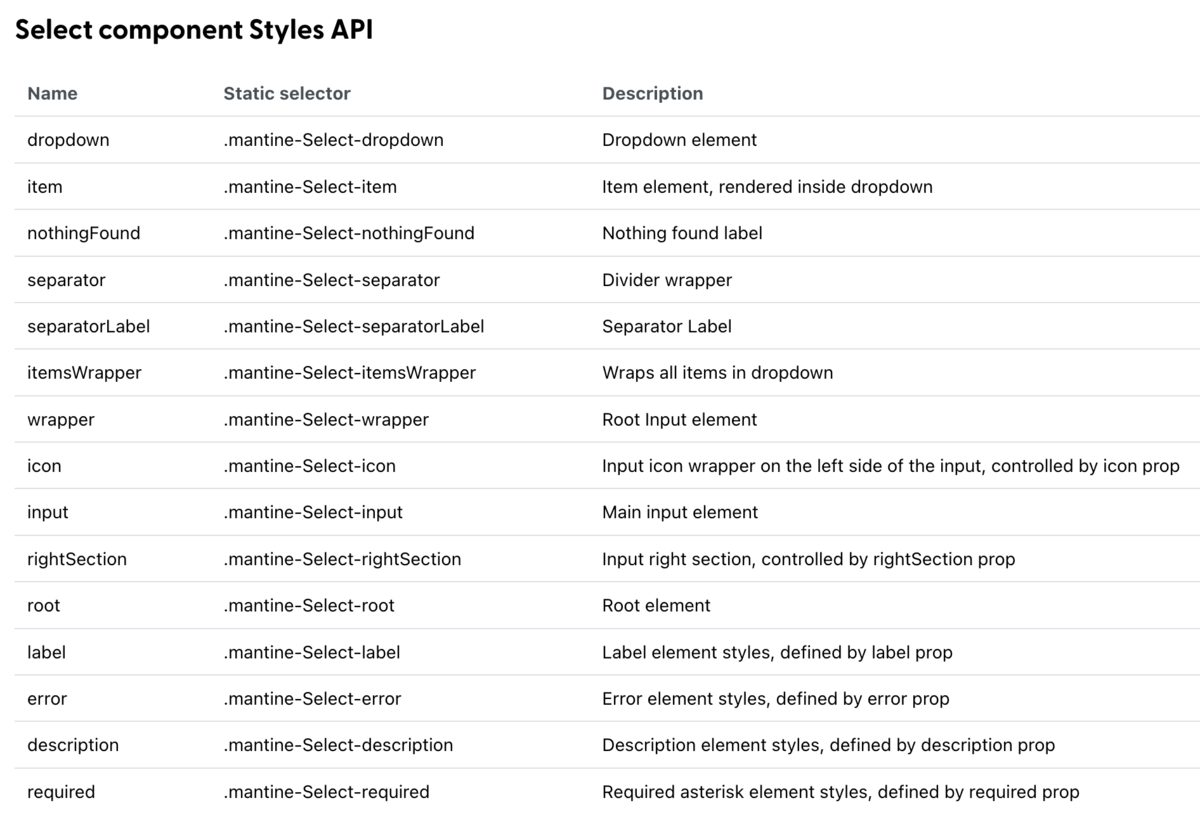This screenshot has height=817, width=1200.
Task: Click '.mantine-Select-item' selector cell
Action: (x=310, y=187)
